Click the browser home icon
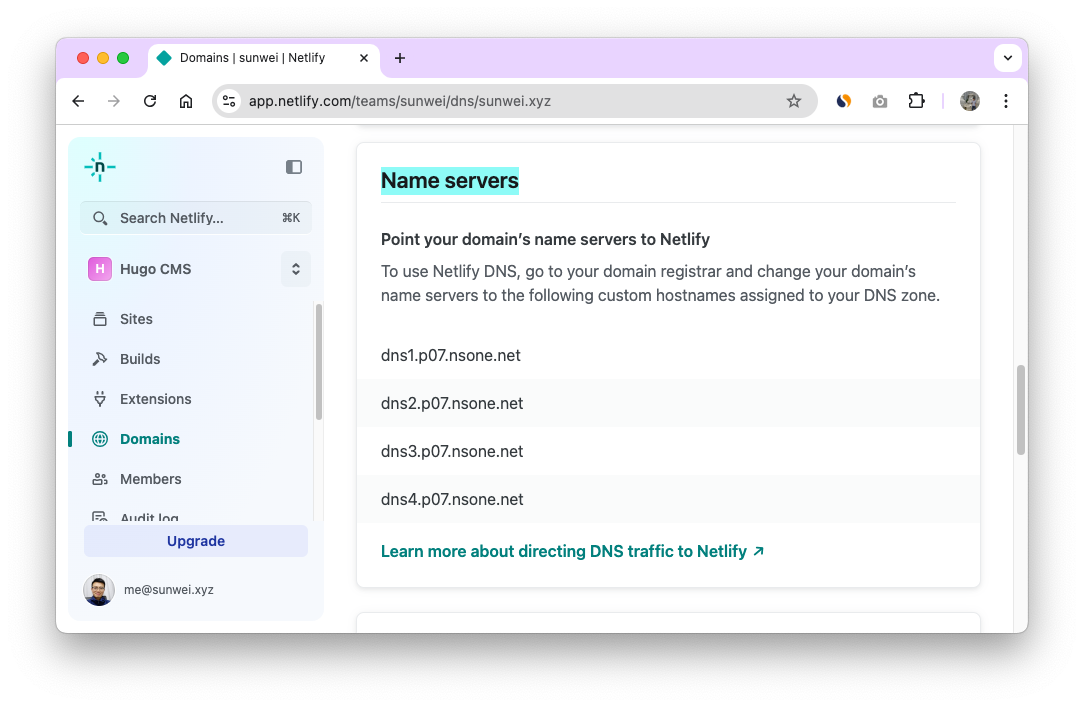The height and width of the screenshot is (707, 1084). point(186,102)
